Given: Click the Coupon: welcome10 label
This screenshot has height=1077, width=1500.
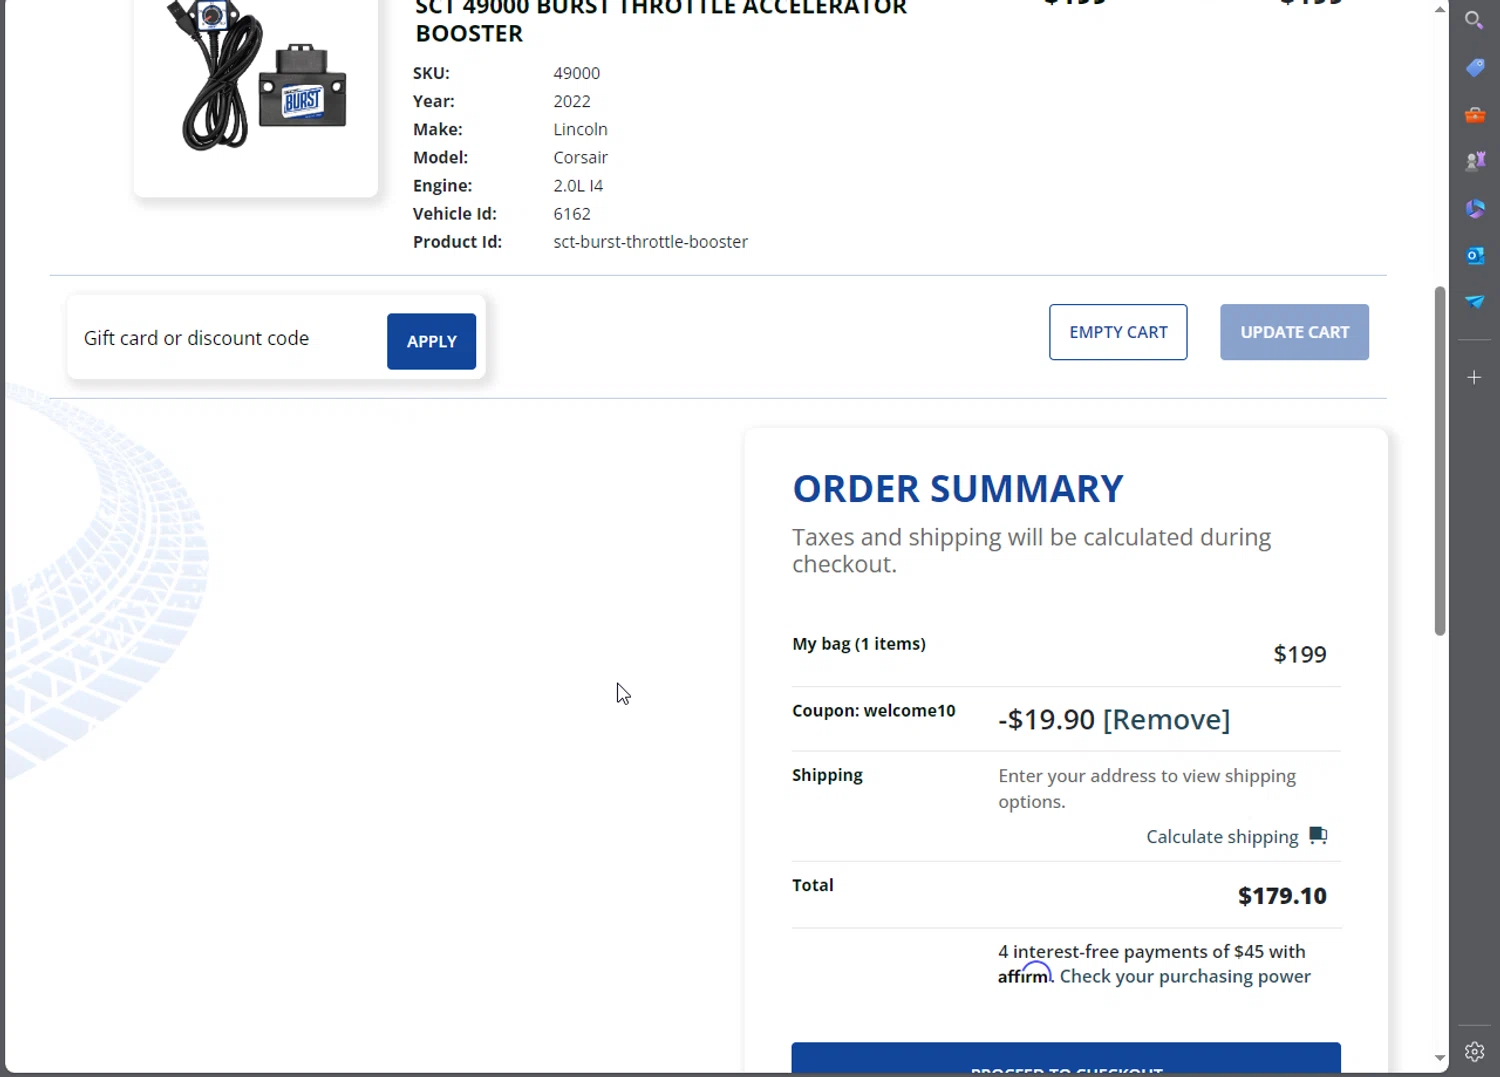Looking at the screenshot, I should pos(874,711).
